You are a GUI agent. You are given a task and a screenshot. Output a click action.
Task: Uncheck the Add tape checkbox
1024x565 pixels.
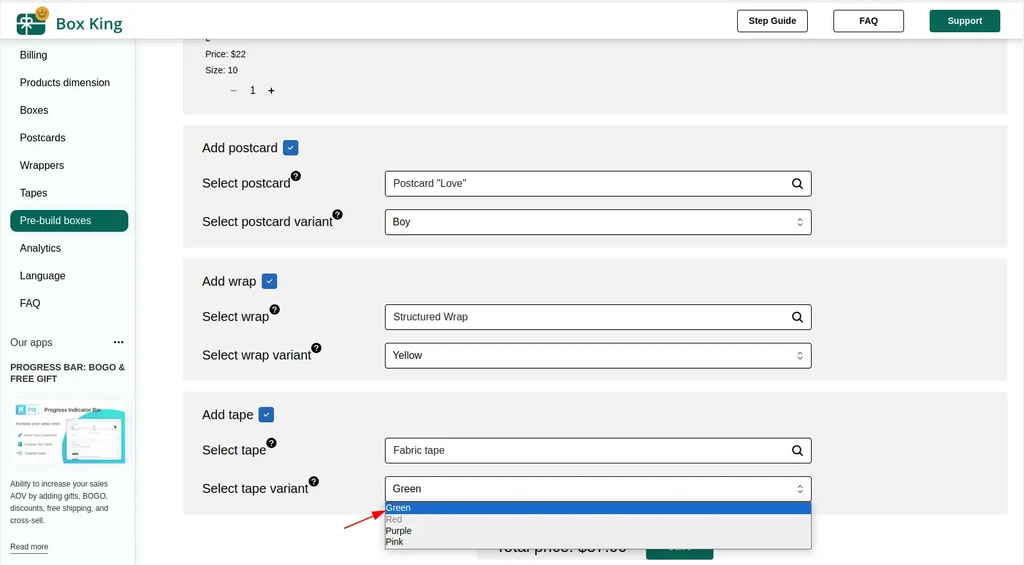click(266, 415)
